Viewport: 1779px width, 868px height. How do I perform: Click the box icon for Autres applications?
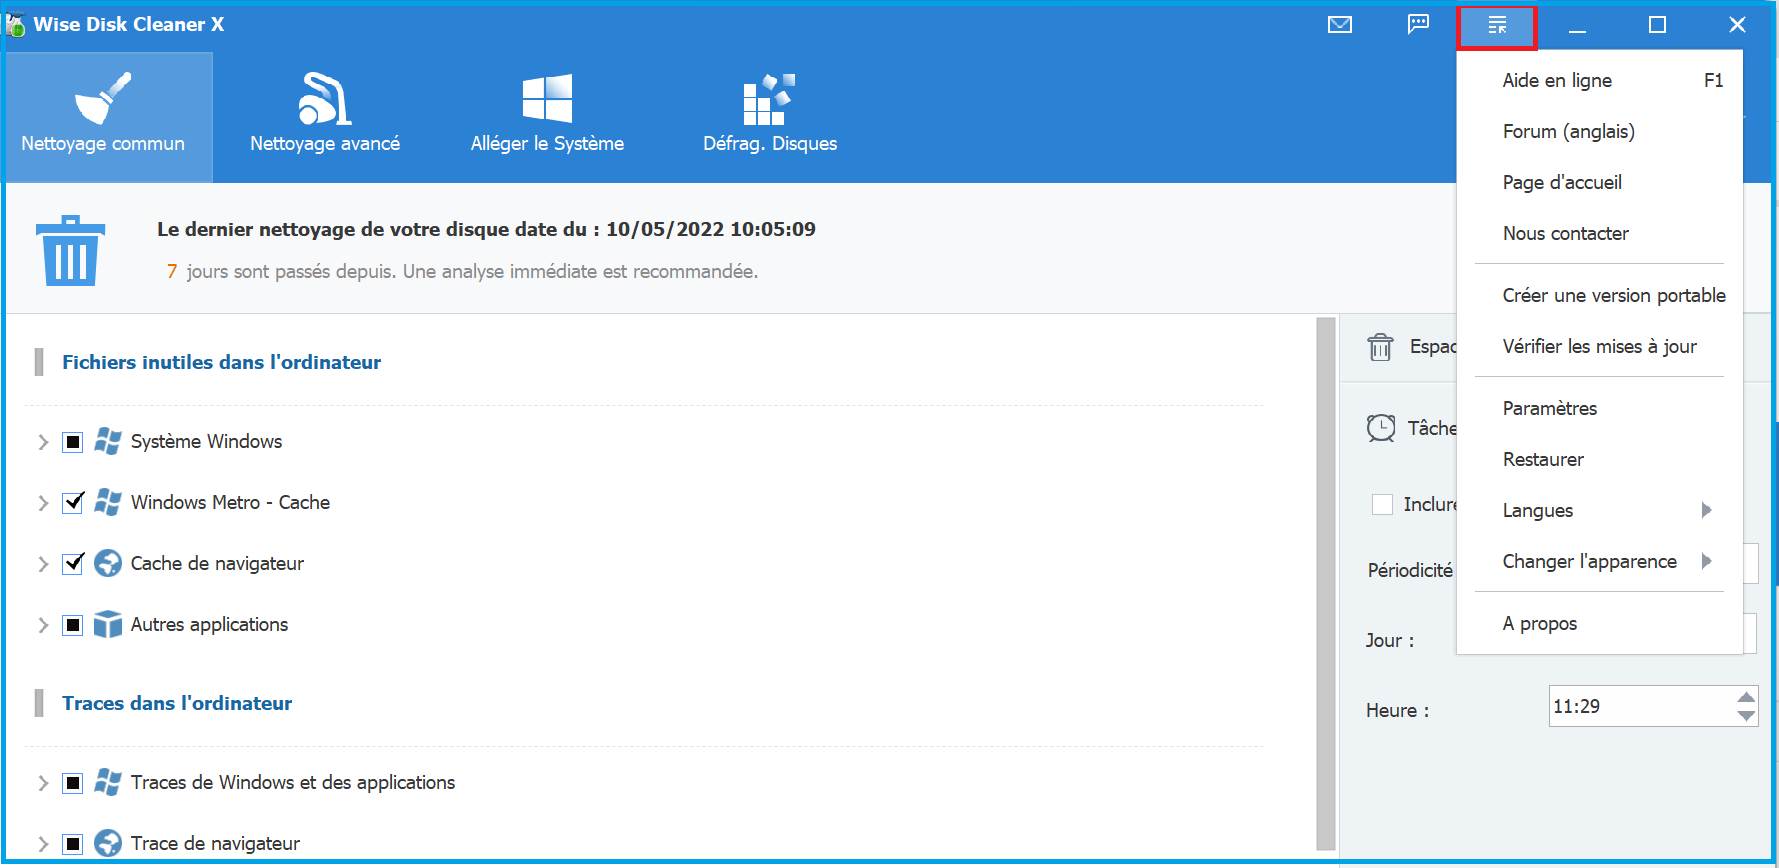(108, 624)
